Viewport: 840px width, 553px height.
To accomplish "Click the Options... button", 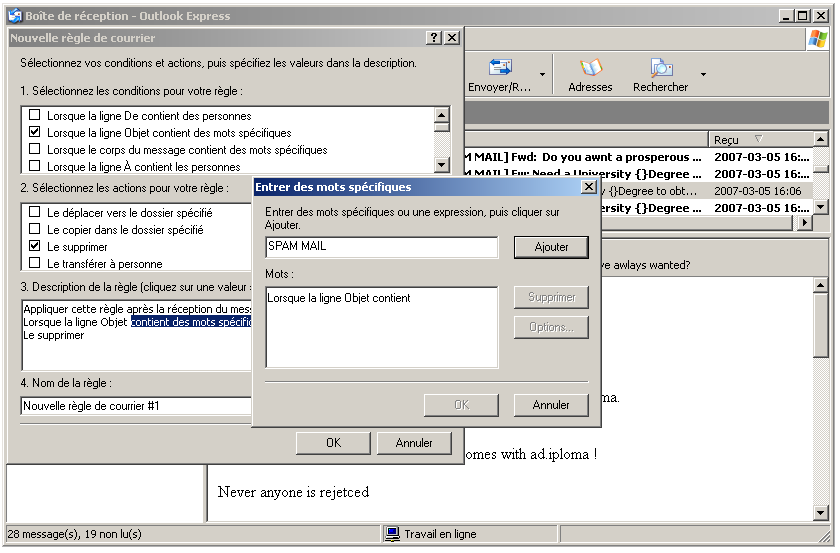I will pyautogui.click(x=551, y=327).
